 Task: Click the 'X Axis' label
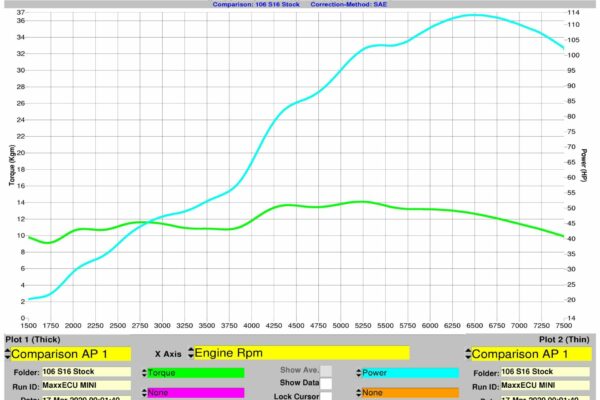pos(168,354)
